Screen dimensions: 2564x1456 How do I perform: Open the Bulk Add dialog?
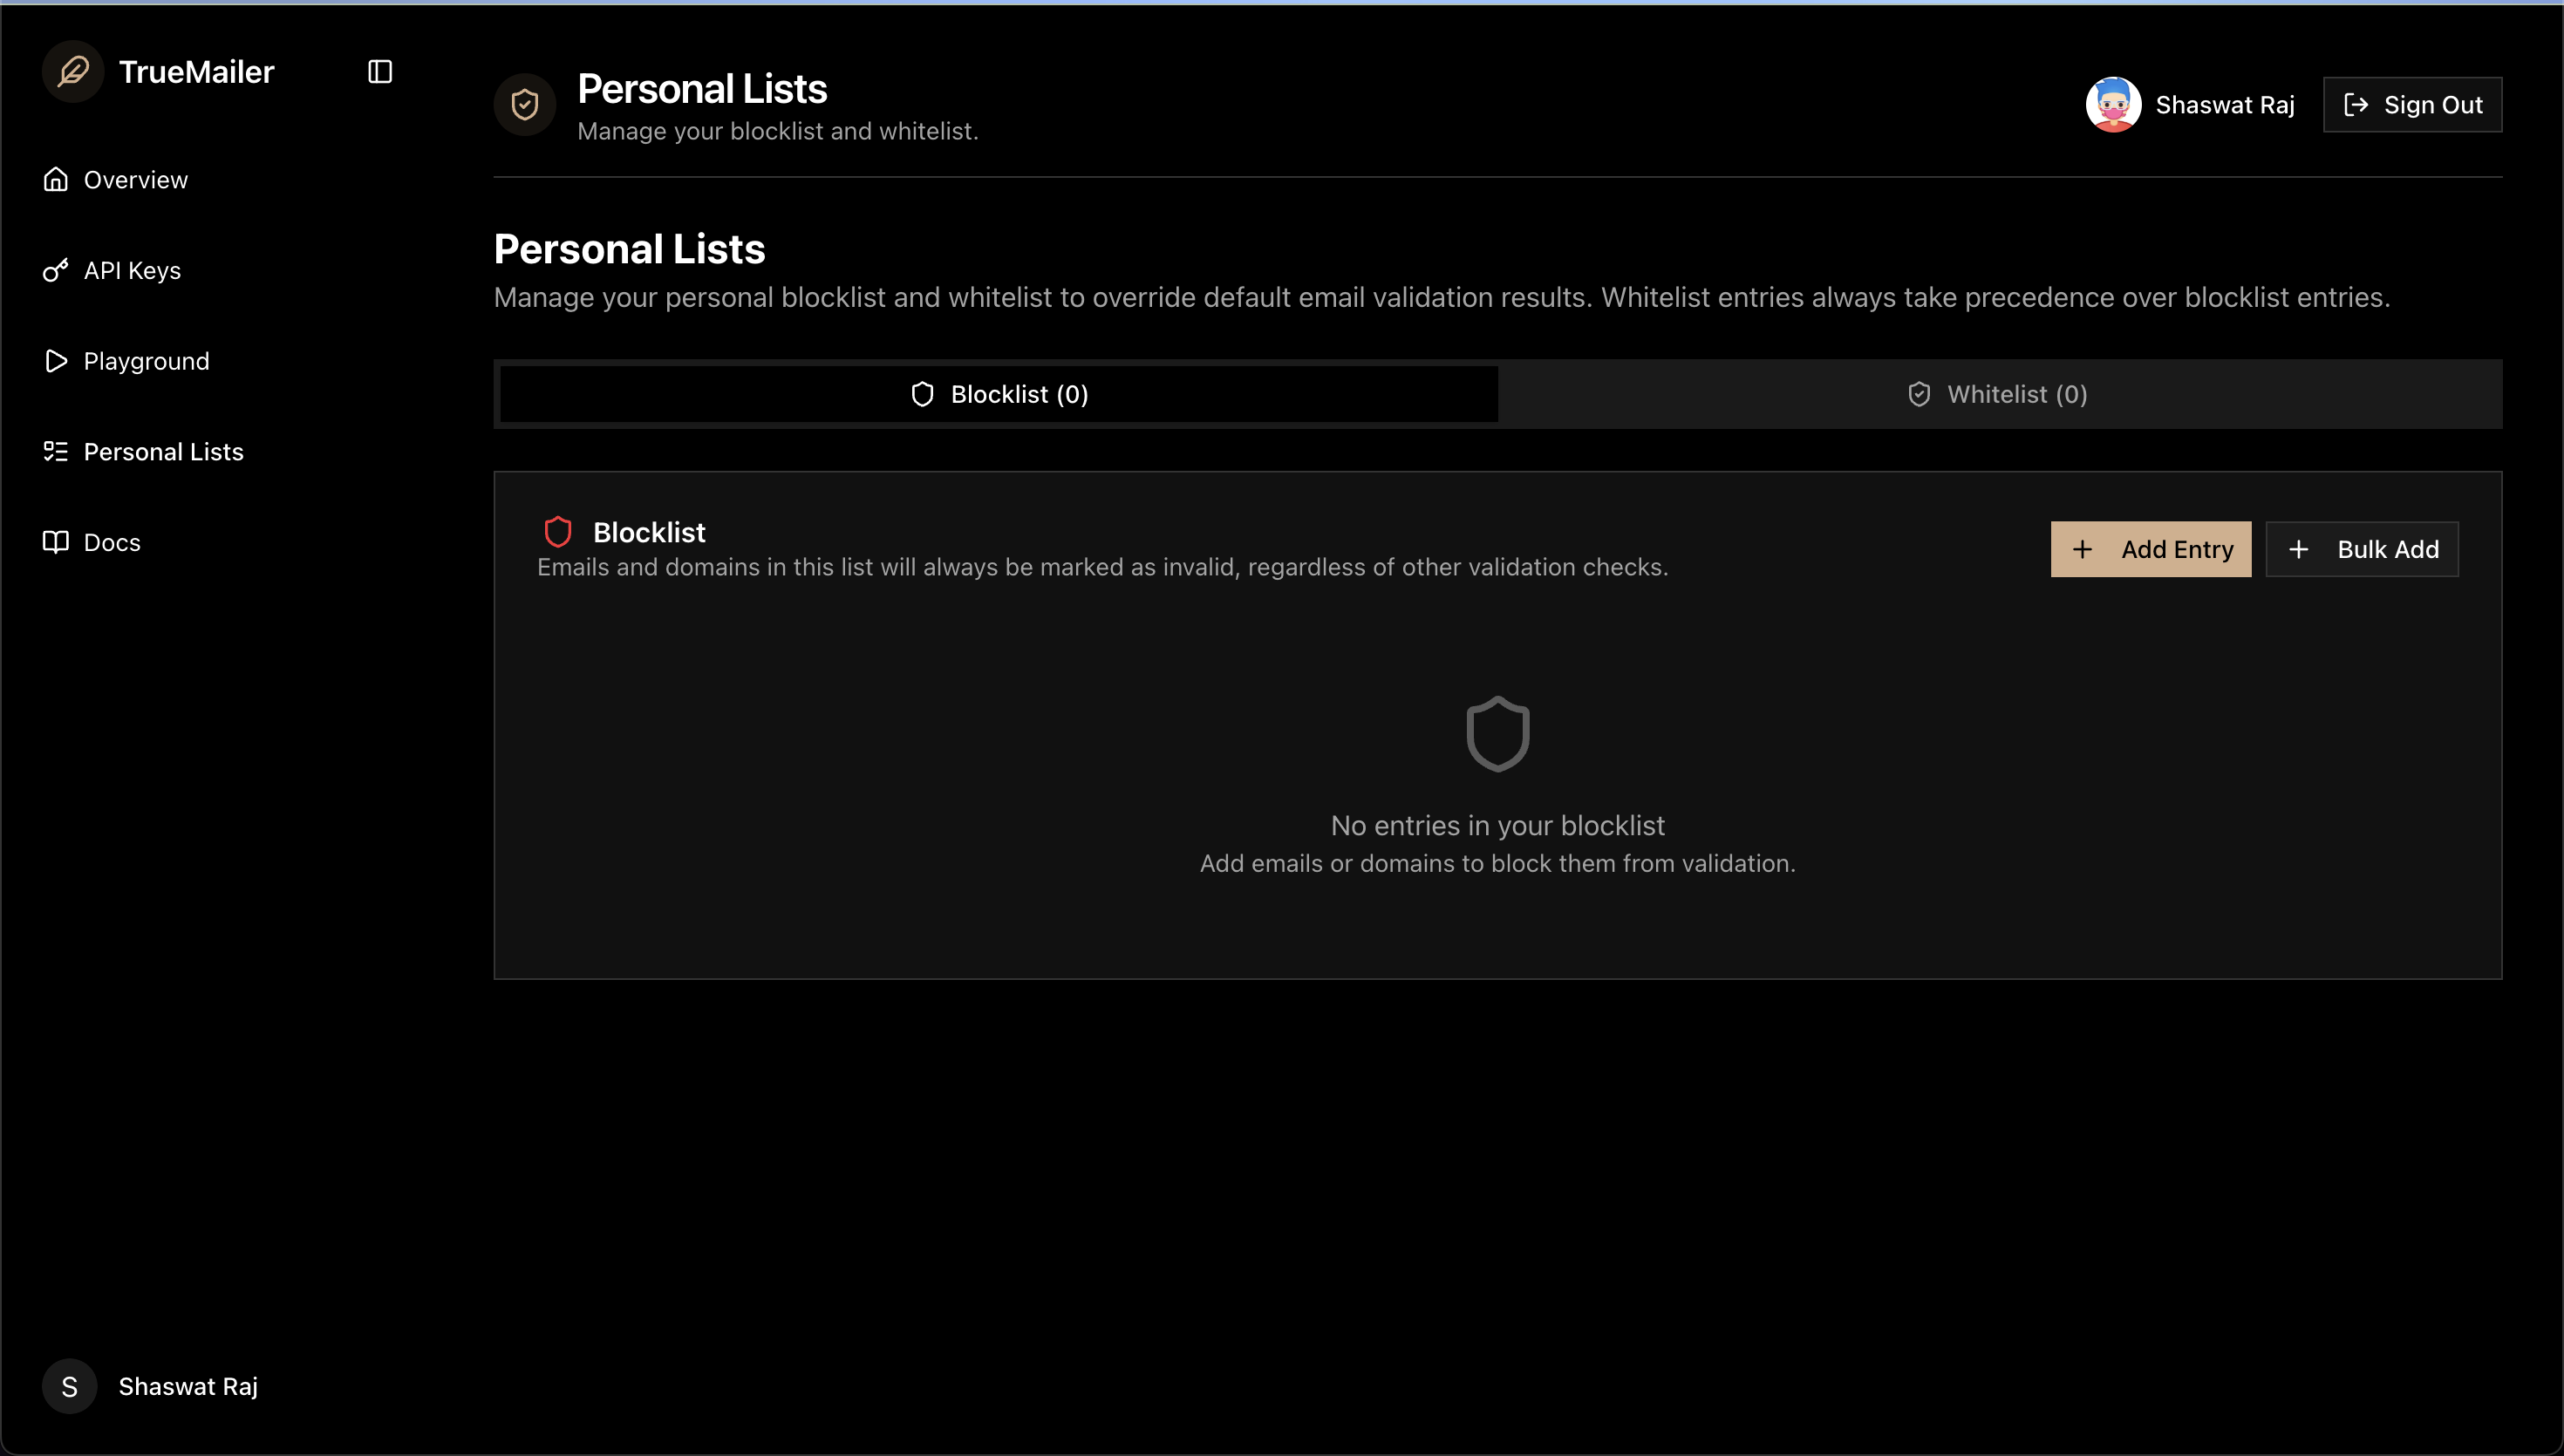[x=2361, y=549]
